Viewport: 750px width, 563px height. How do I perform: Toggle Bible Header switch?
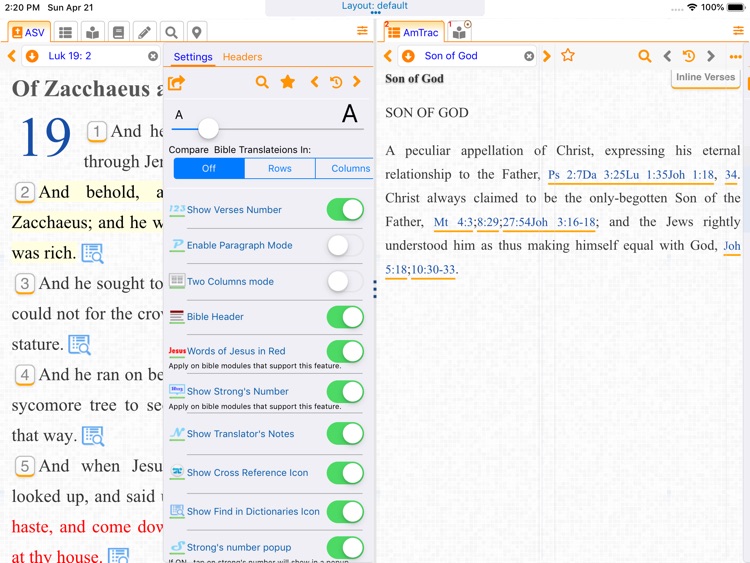pos(345,317)
